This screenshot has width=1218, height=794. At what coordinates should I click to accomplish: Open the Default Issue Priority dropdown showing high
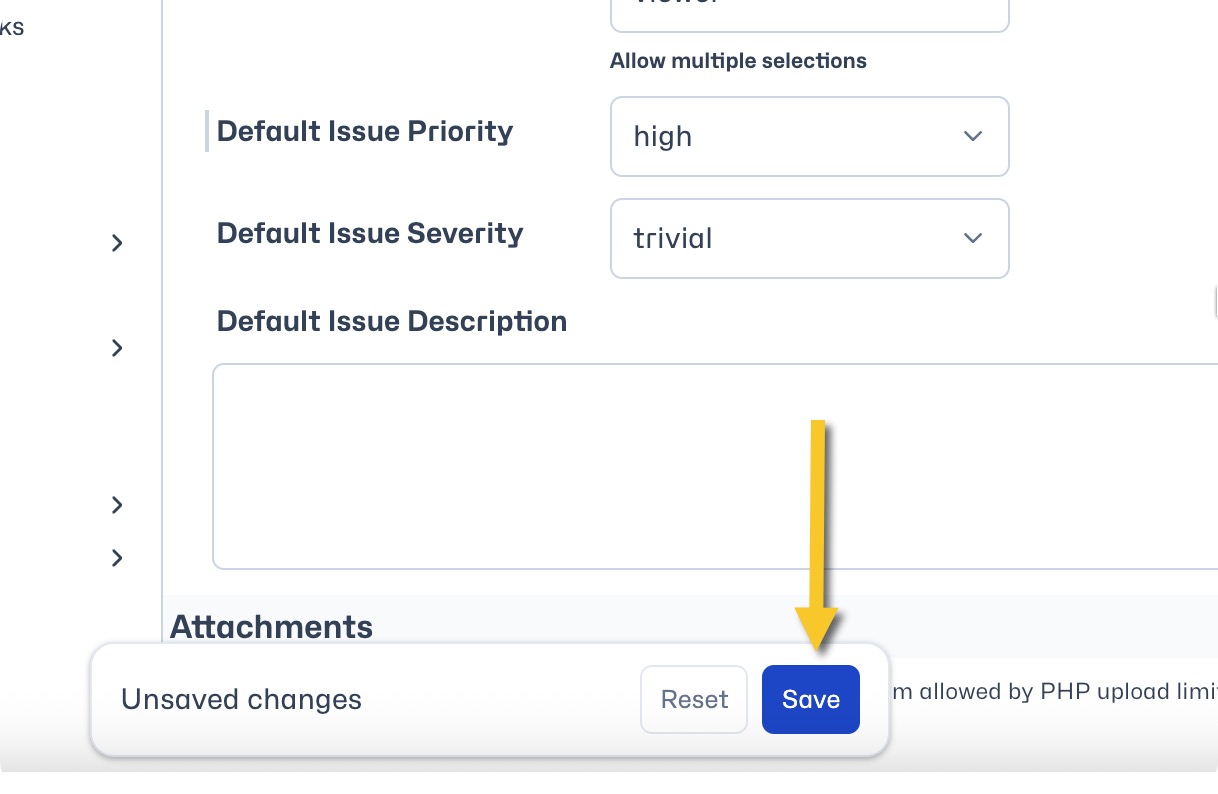(x=809, y=136)
